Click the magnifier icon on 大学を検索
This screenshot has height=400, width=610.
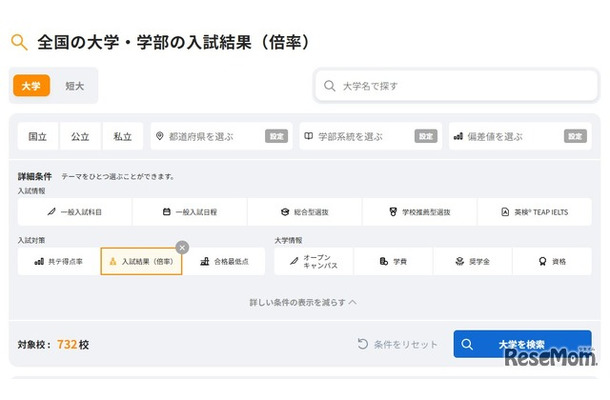tap(467, 344)
